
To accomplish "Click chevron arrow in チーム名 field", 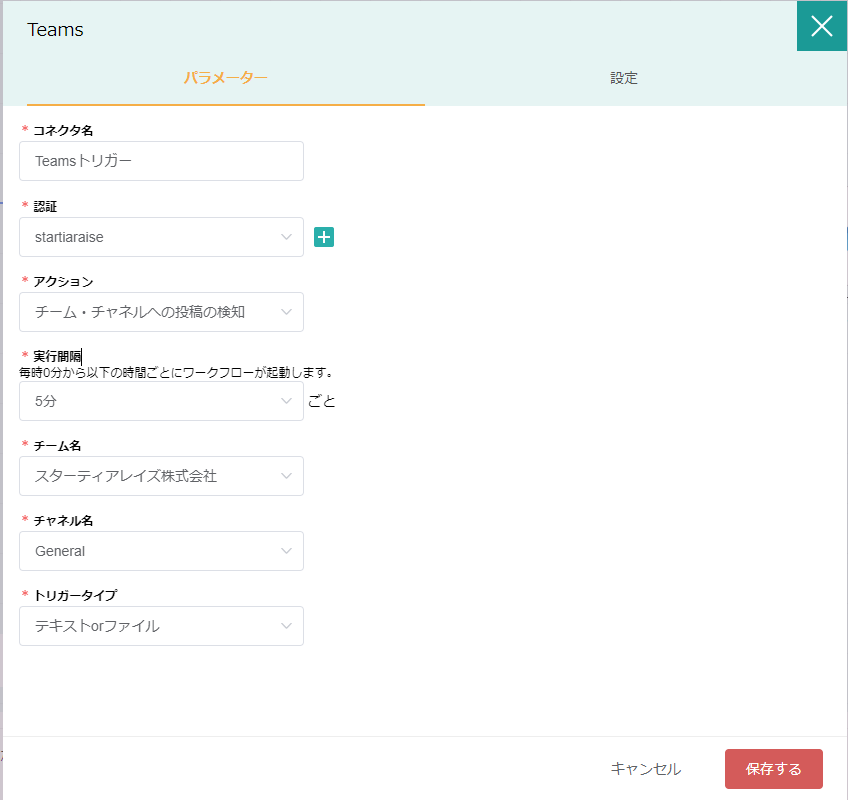I will (x=286, y=476).
